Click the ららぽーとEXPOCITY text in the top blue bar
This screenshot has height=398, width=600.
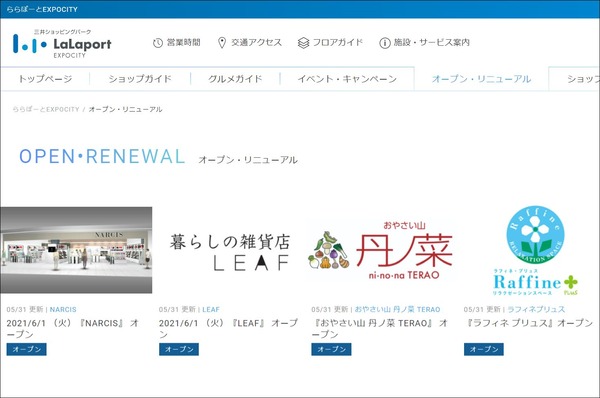tap(42, 9)
